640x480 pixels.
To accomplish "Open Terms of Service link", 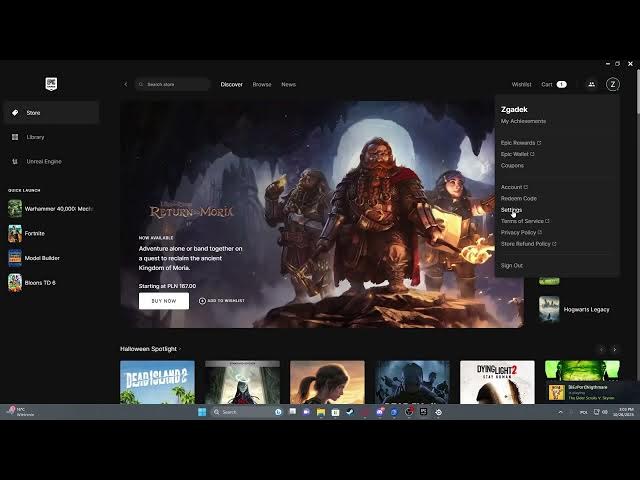I will tap(525, 221).
